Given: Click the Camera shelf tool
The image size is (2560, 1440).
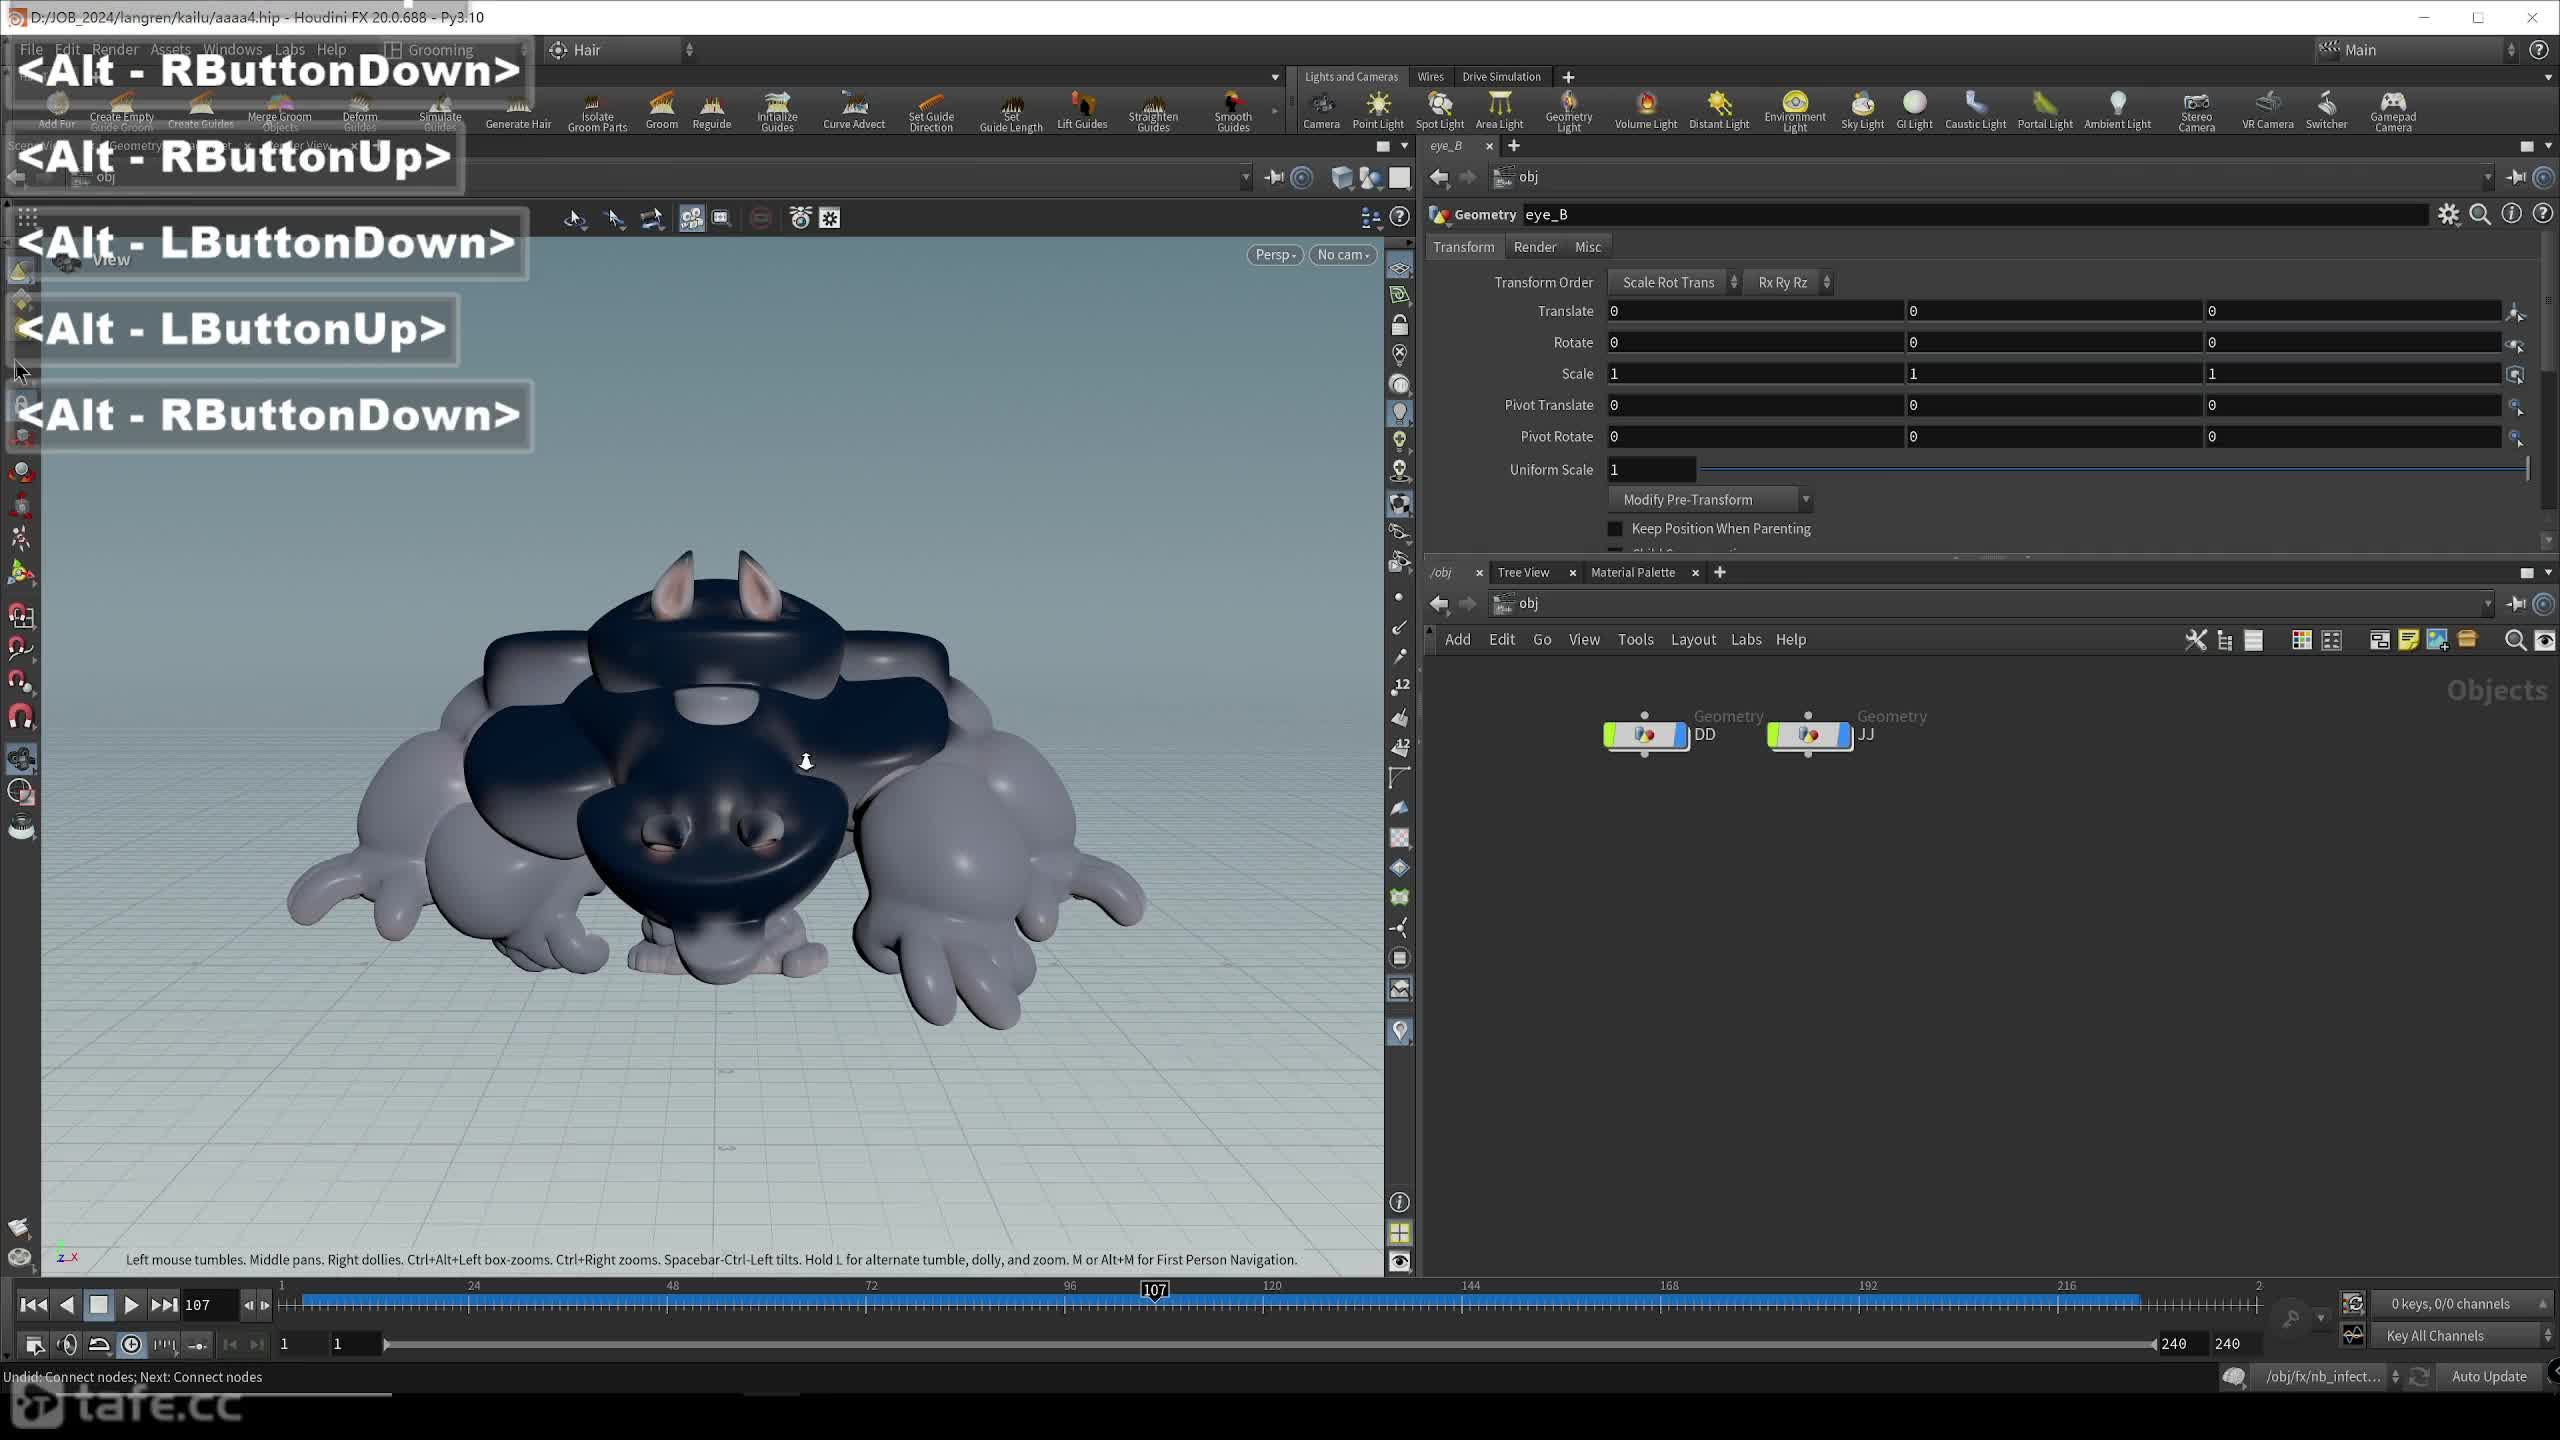Looking at the screenshot, I should tap(1321, 110).
